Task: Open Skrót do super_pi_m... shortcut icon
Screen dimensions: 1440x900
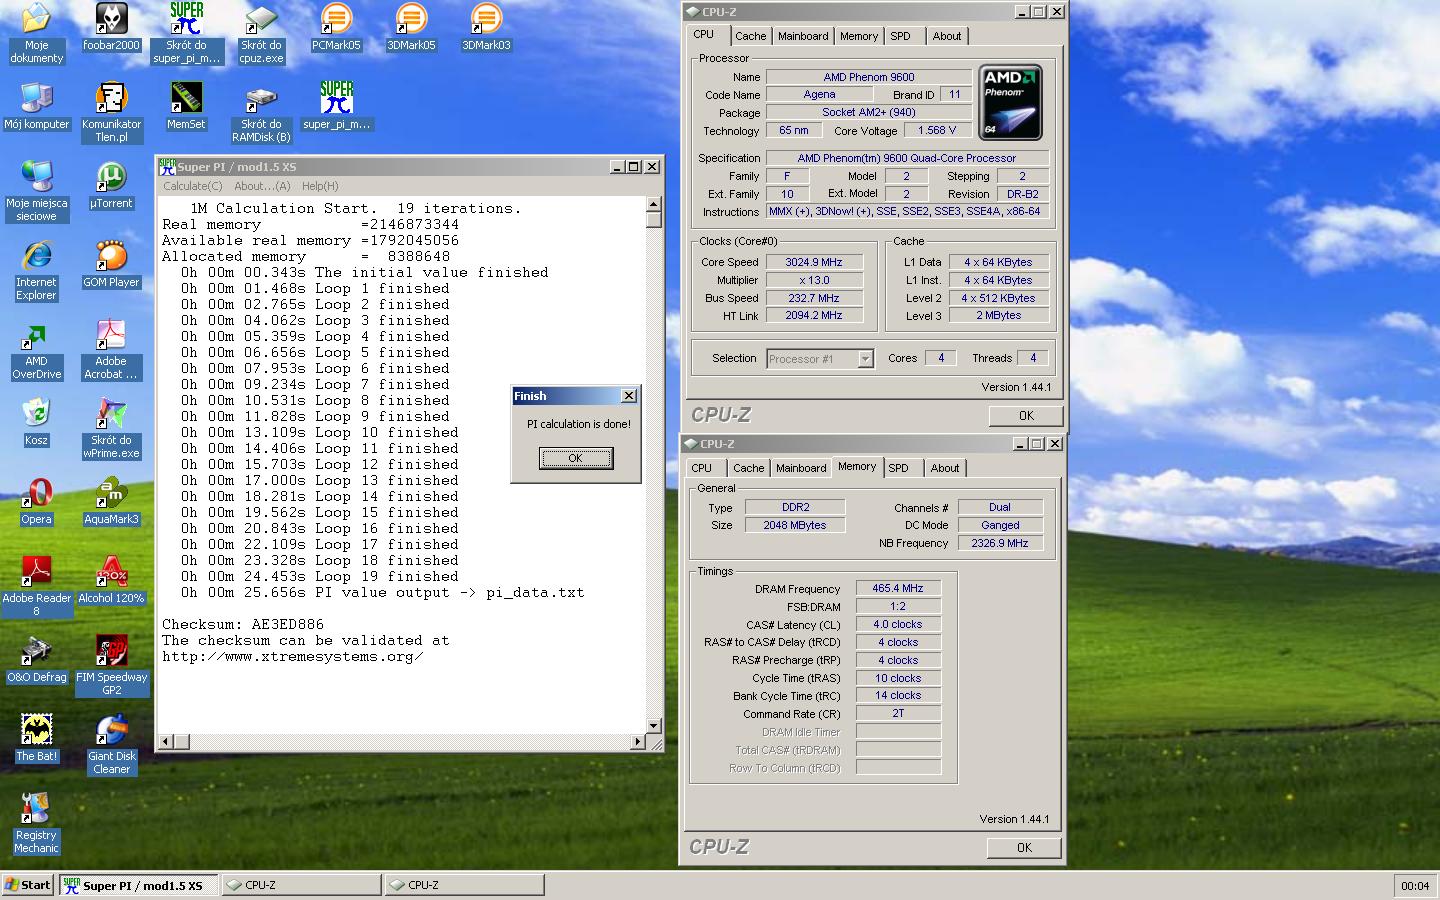Action: (186, 34)
